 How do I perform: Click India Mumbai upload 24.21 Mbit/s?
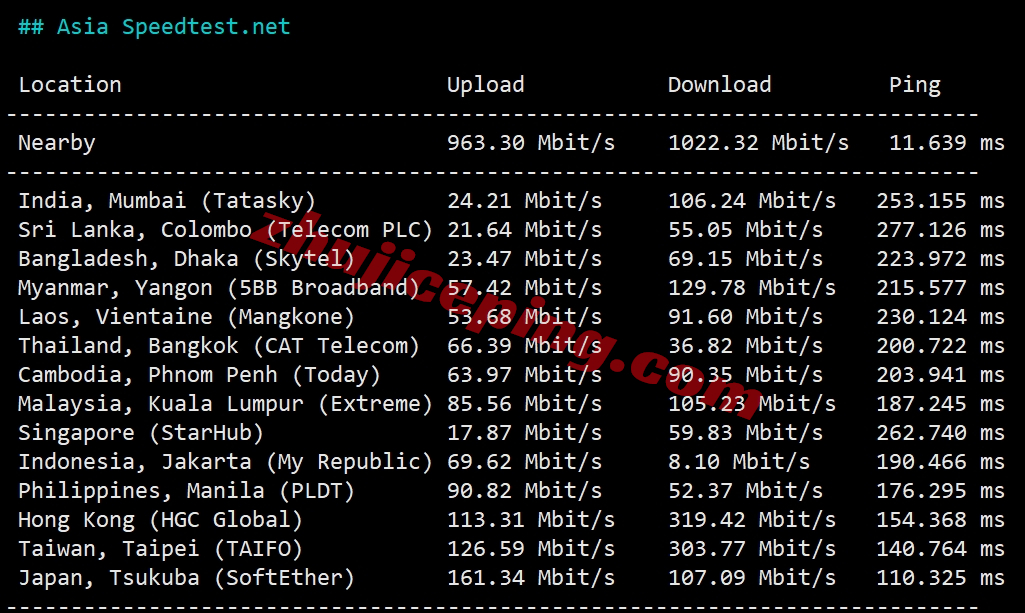[524, 201]
